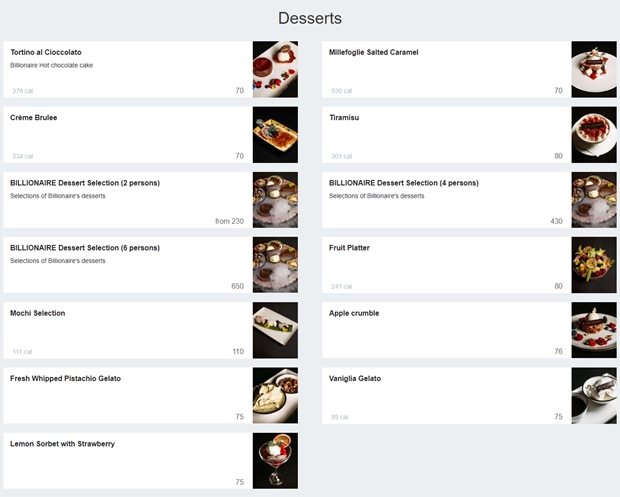The image size is (620, 497).
Task: Select the Mochi Selection title
Action: tap(38, 313)
